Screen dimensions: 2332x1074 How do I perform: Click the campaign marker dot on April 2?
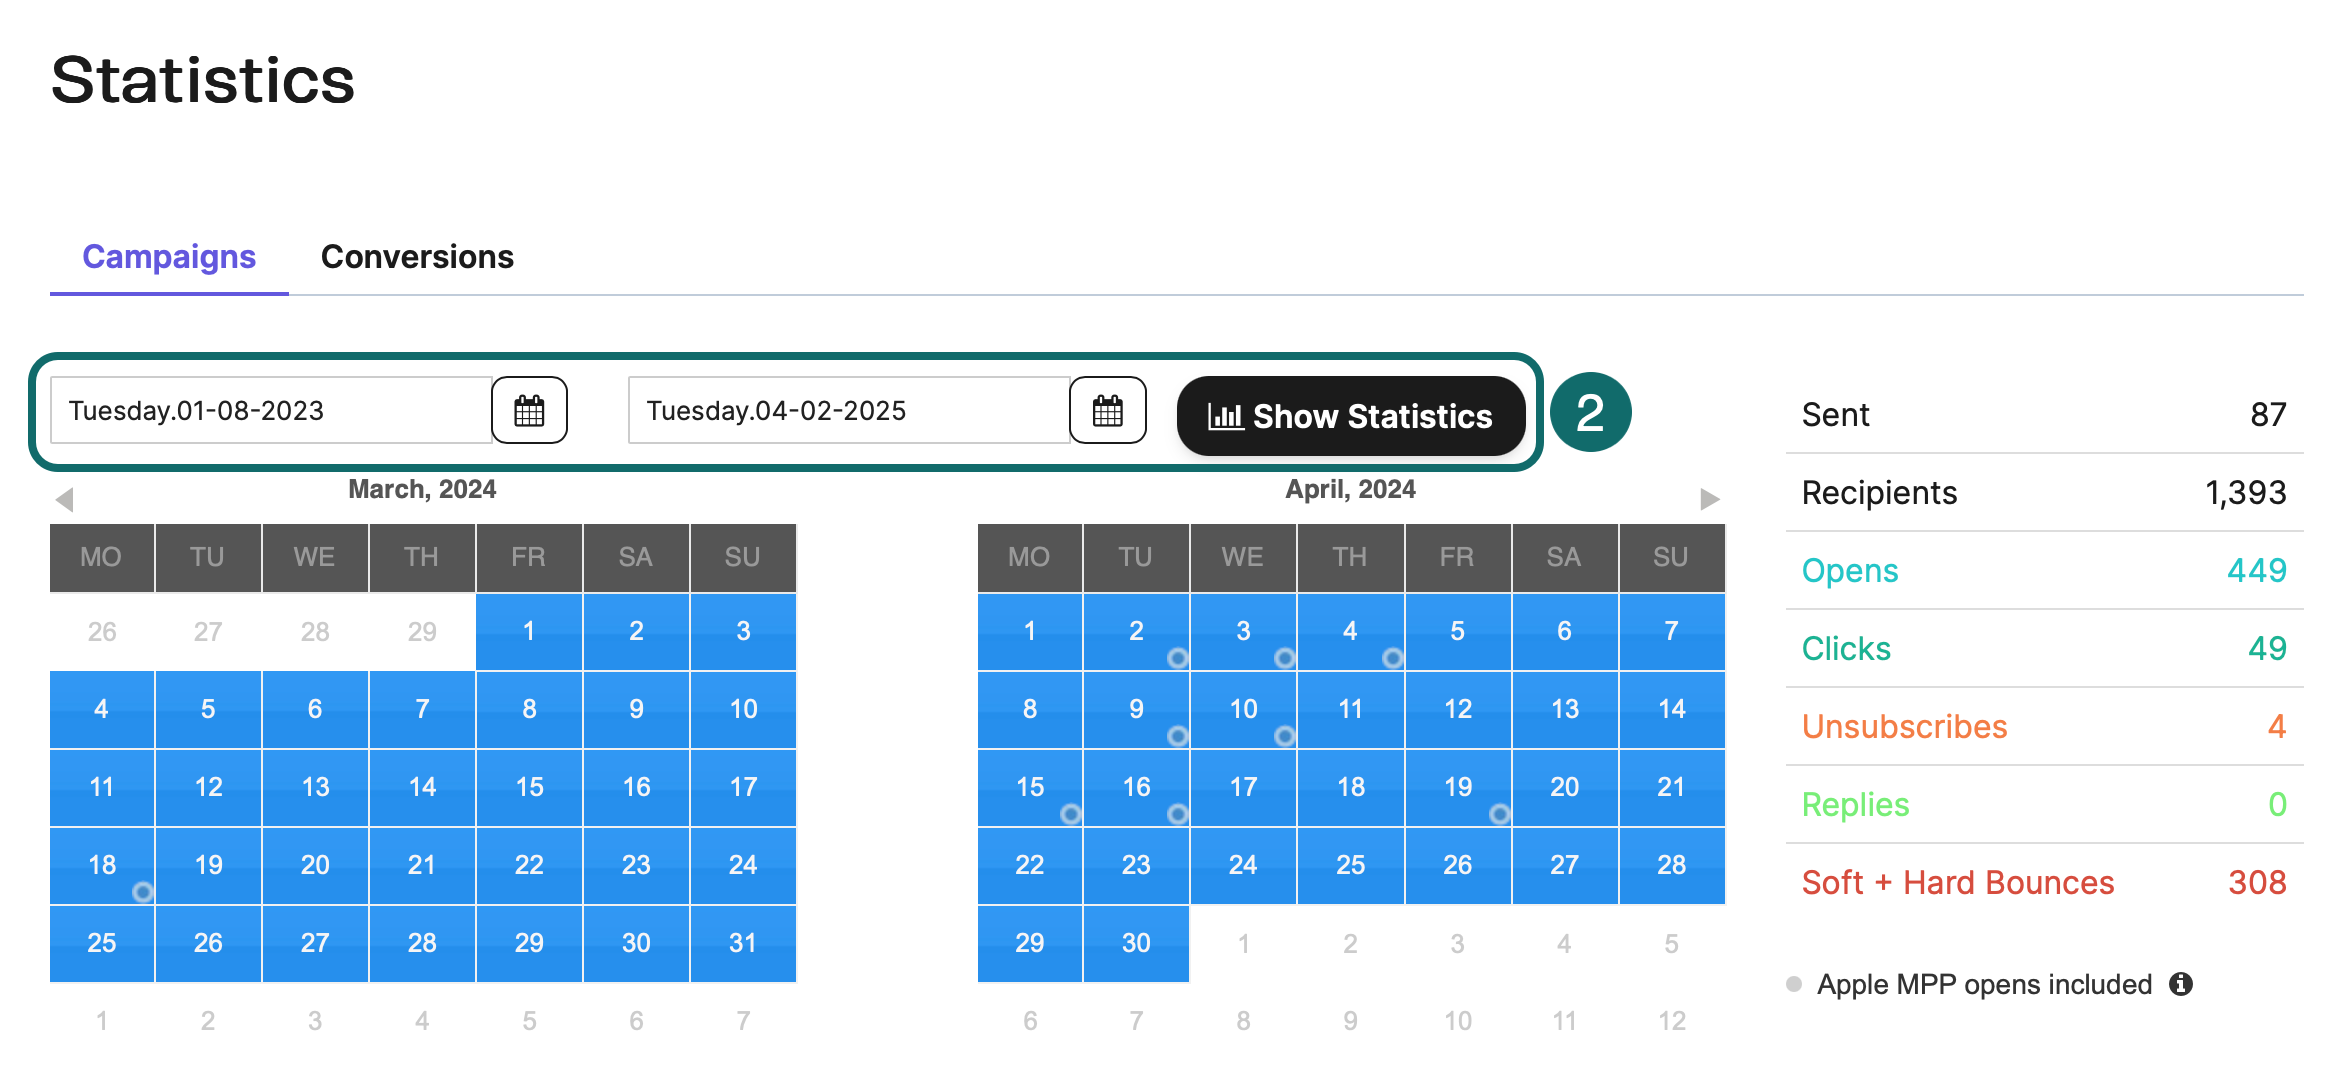coord(1178,658)
